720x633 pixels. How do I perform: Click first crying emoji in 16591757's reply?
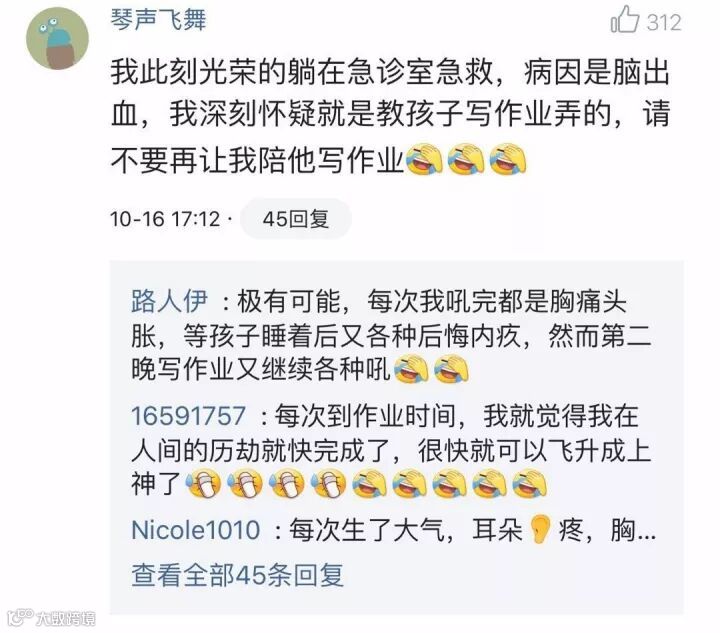[x=203, y=484]
